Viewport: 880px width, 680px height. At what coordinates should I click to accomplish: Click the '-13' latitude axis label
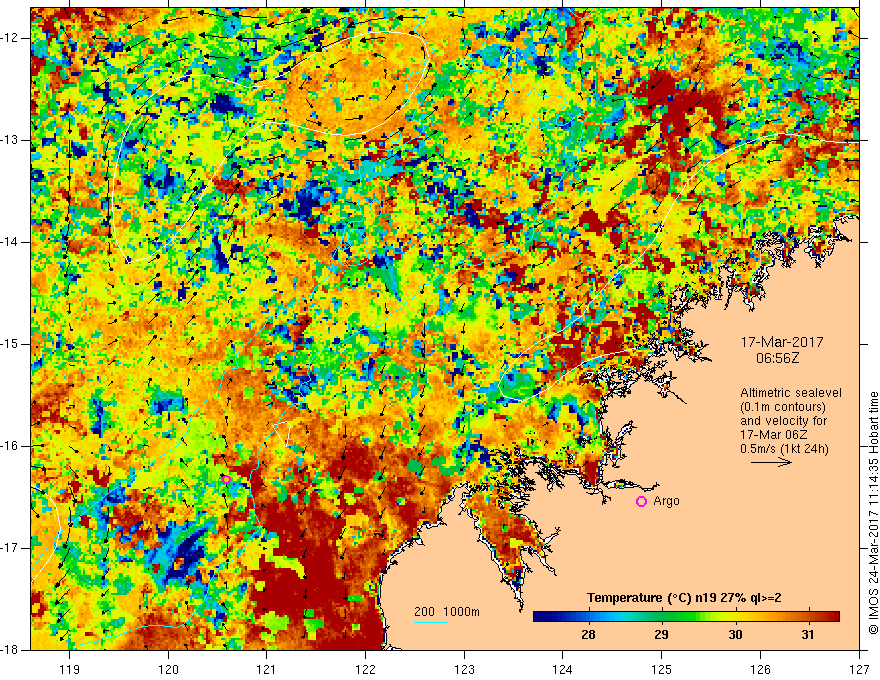(x=10, y=140)
